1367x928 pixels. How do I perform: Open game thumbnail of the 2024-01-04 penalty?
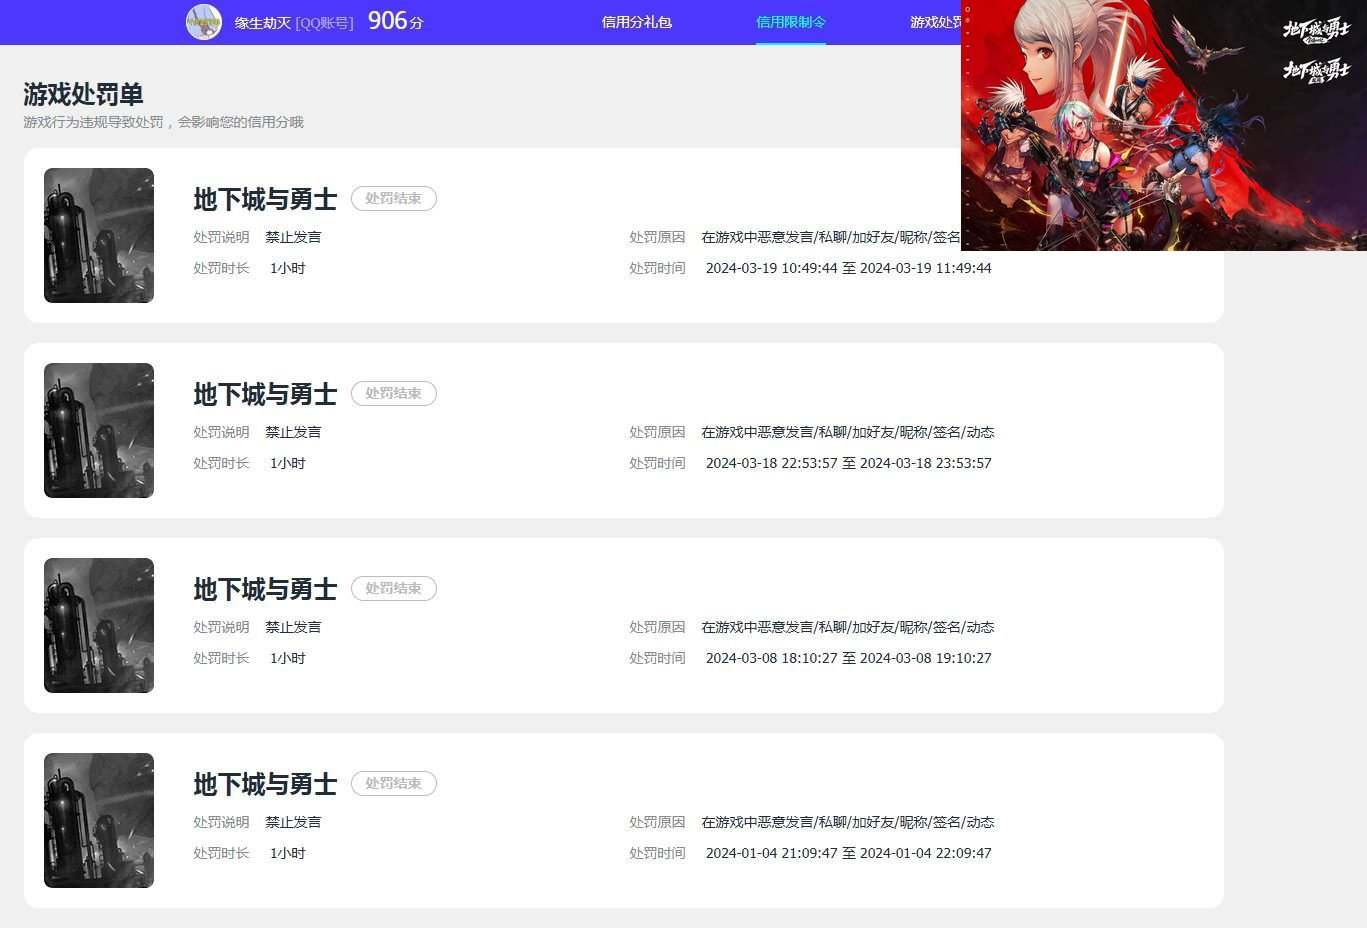click(99, 820)
